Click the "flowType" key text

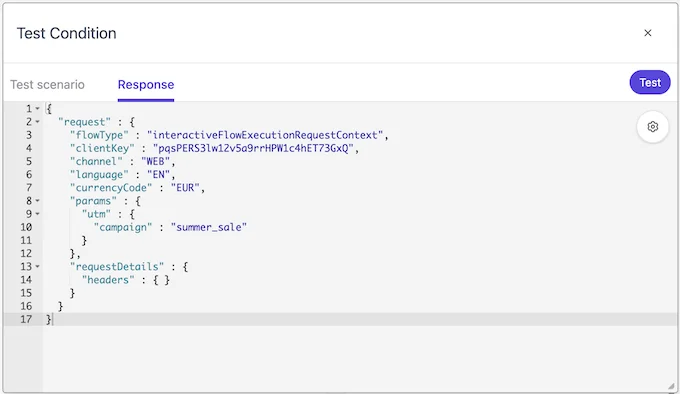tap(99, 135)
